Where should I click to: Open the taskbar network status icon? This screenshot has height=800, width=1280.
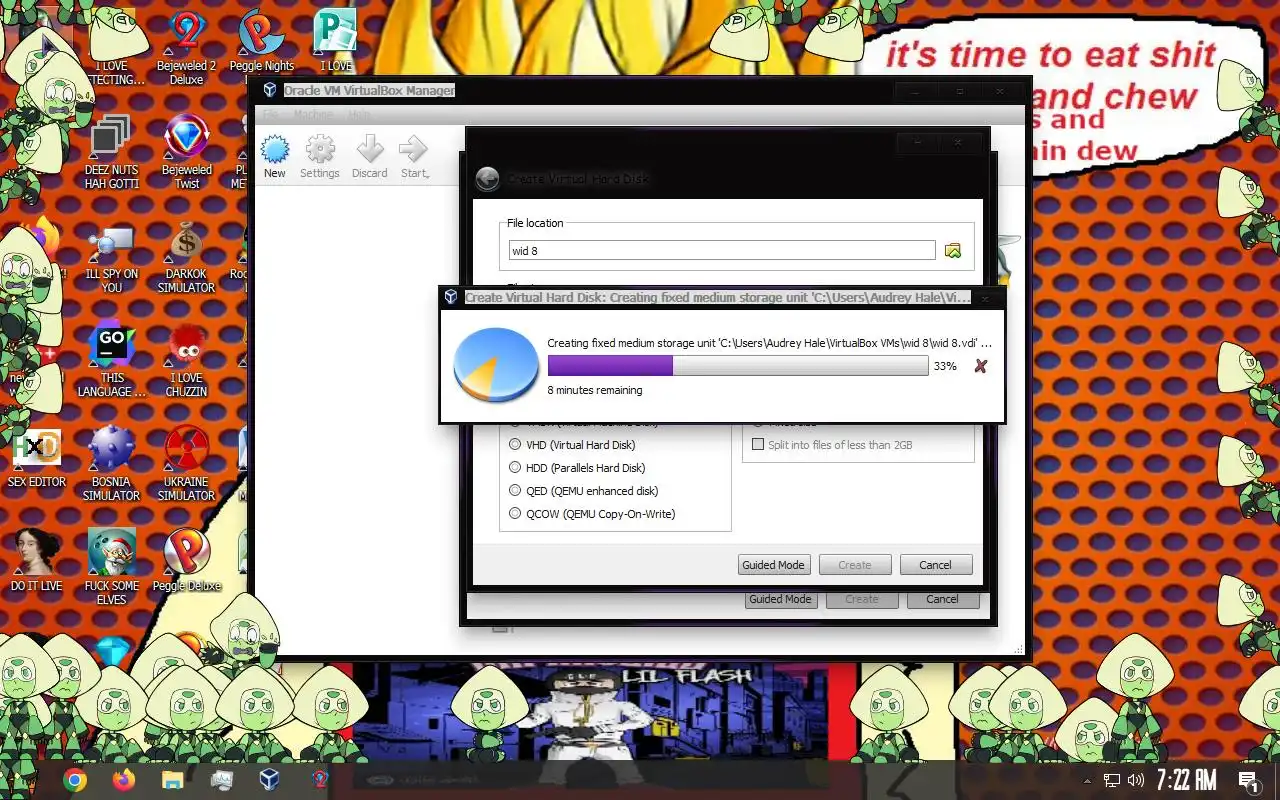[x=1111, y=780]
